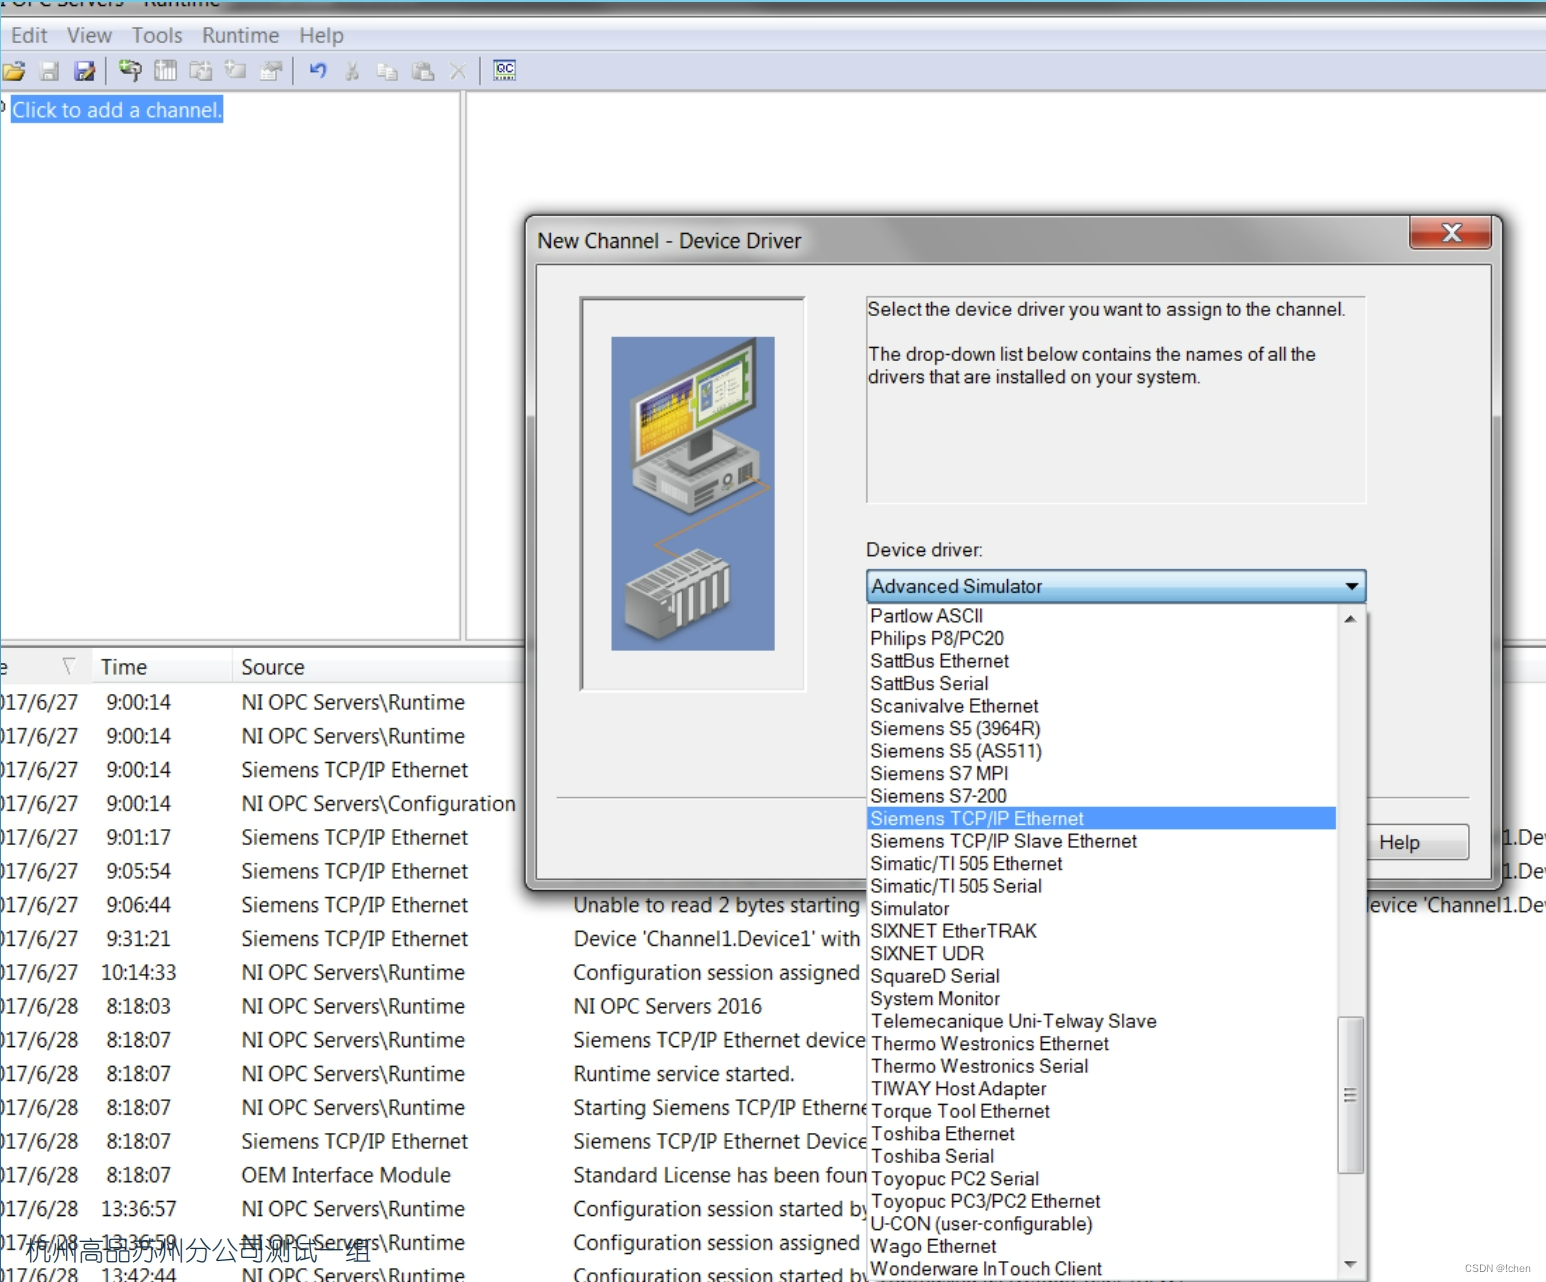Click the Device driver combo box
Viewport: 1546px width, 1282px height.
[x=1115, y=586]
